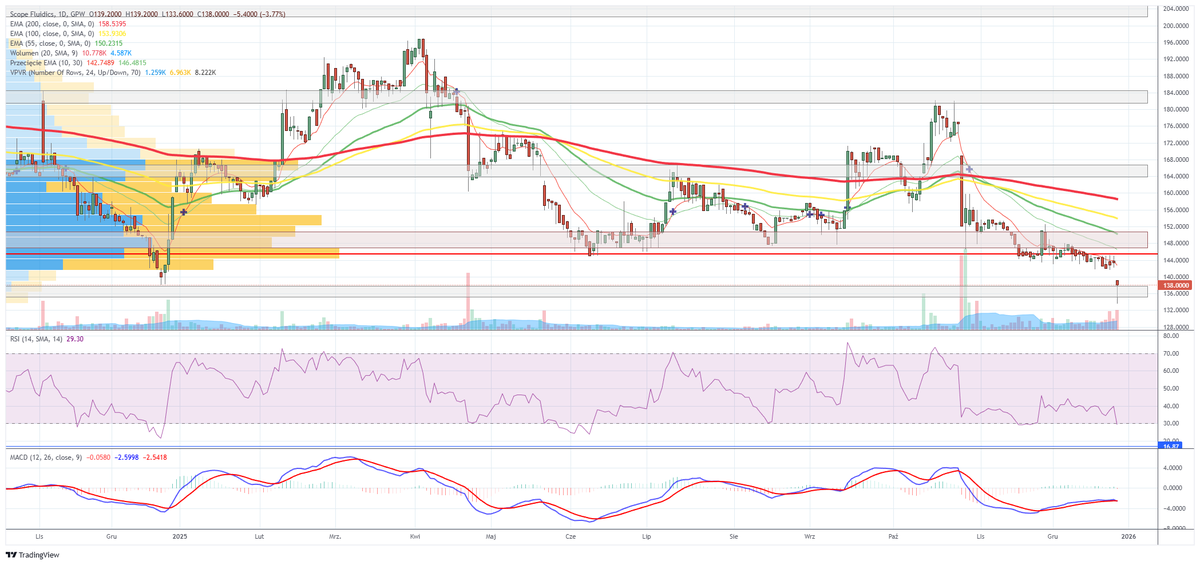Image resolution: width=1200 pixels, height=565 pixels.
Task: Click the Paź month label on time axis
Action: click(893, 536)
